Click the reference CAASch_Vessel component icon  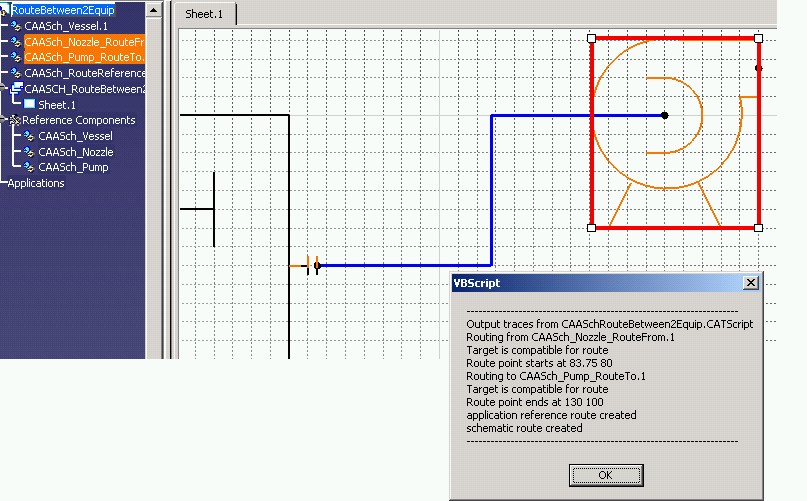29,136
